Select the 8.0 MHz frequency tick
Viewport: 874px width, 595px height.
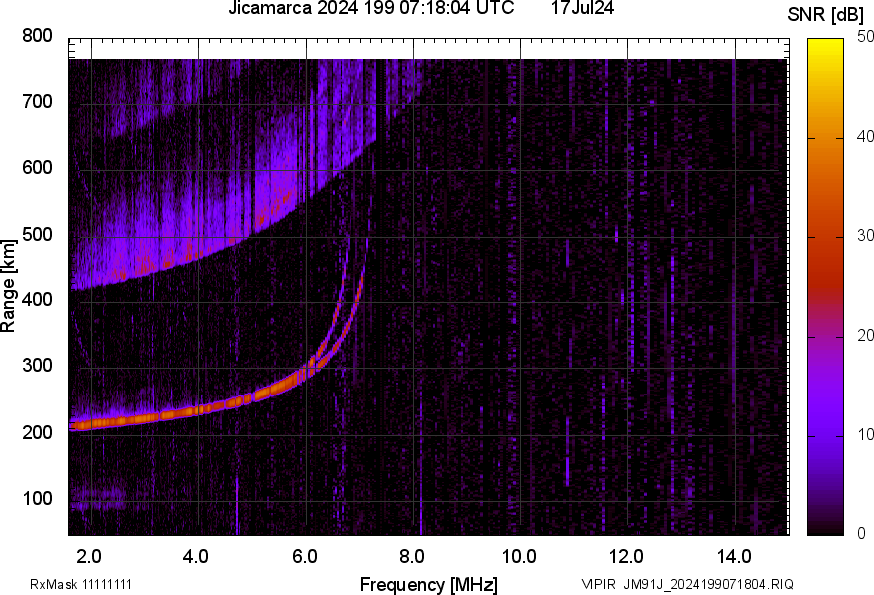[414, 556]
